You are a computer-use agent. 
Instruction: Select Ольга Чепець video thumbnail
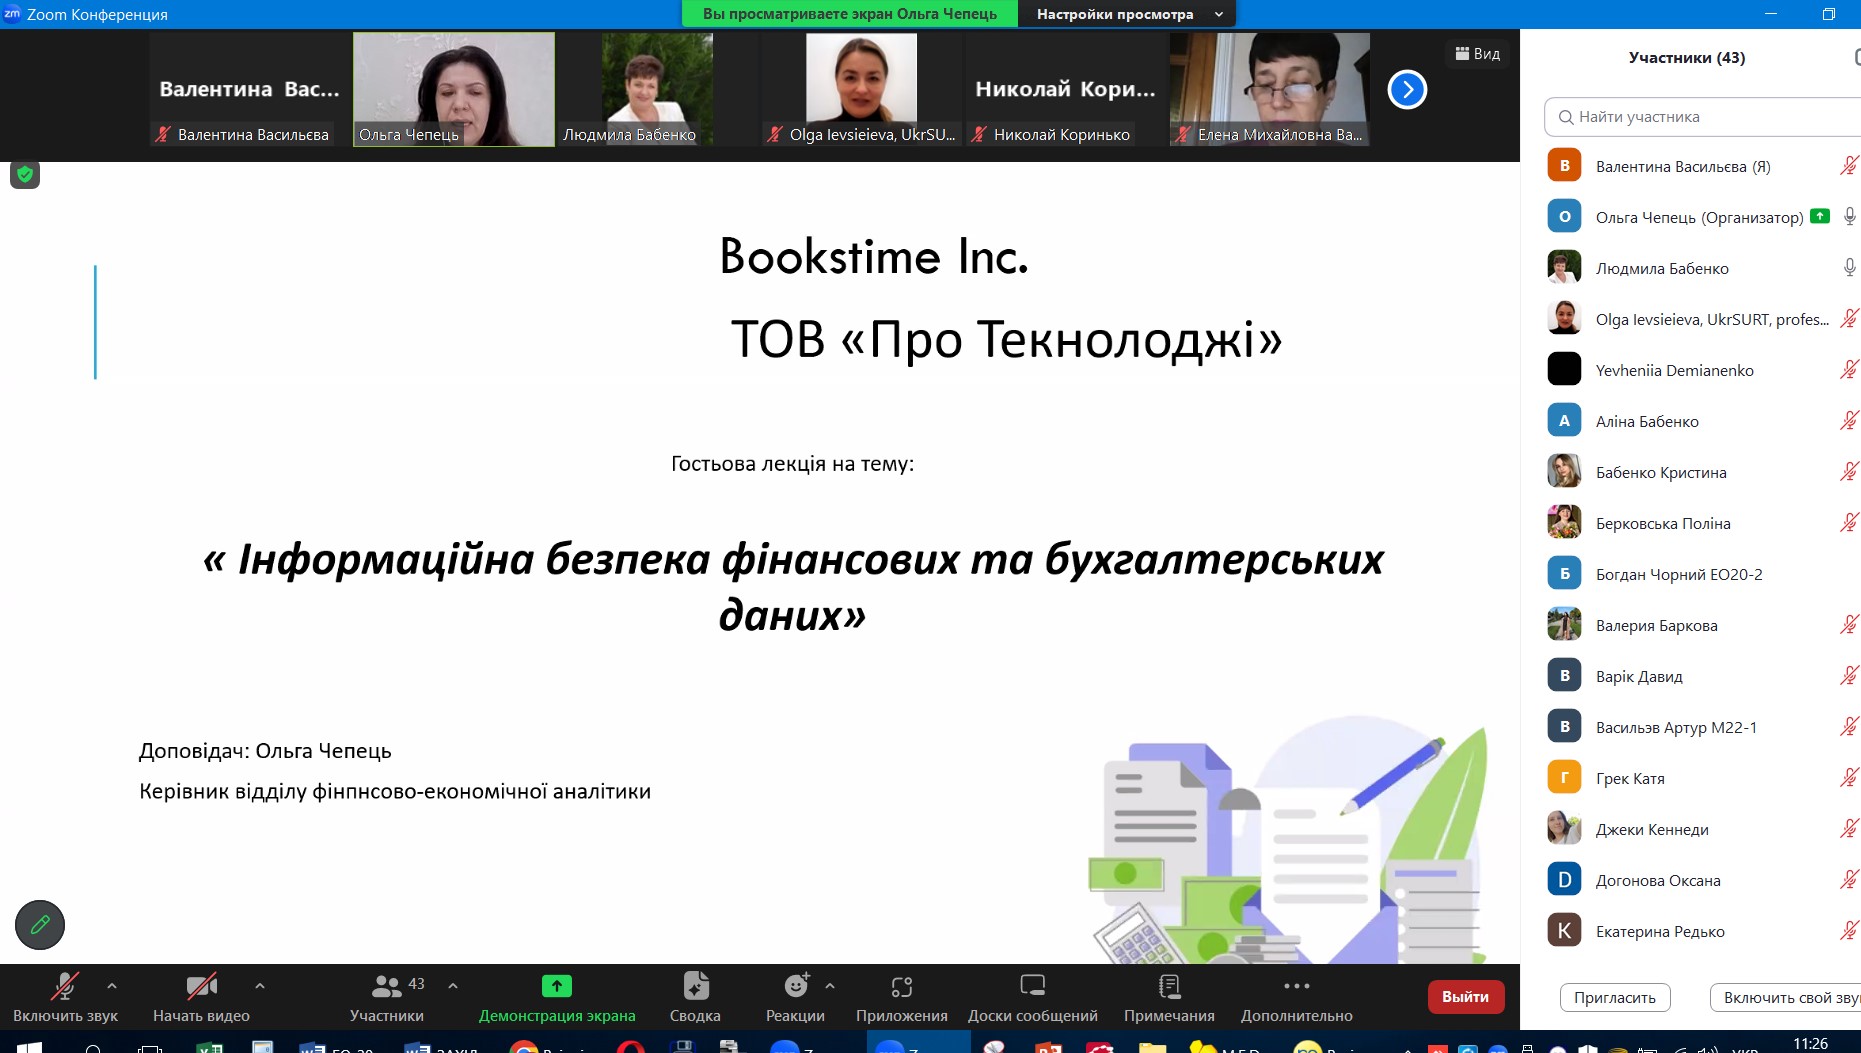(454, 90)
